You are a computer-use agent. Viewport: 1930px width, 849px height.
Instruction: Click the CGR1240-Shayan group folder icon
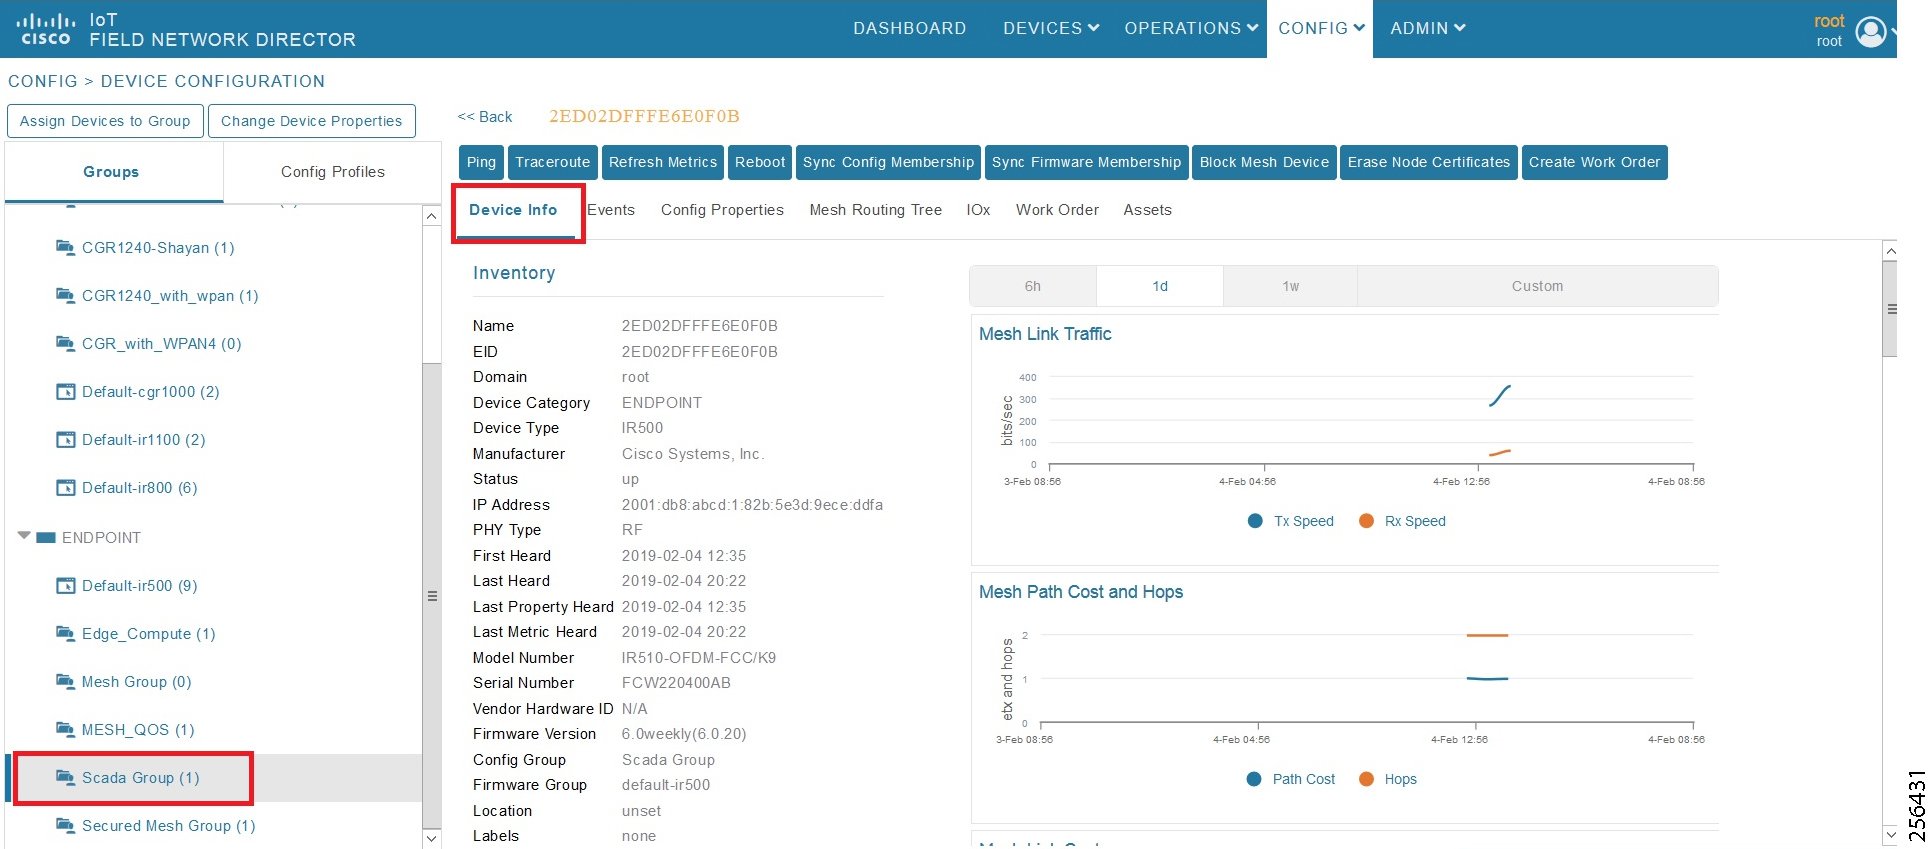pos(66,247)
